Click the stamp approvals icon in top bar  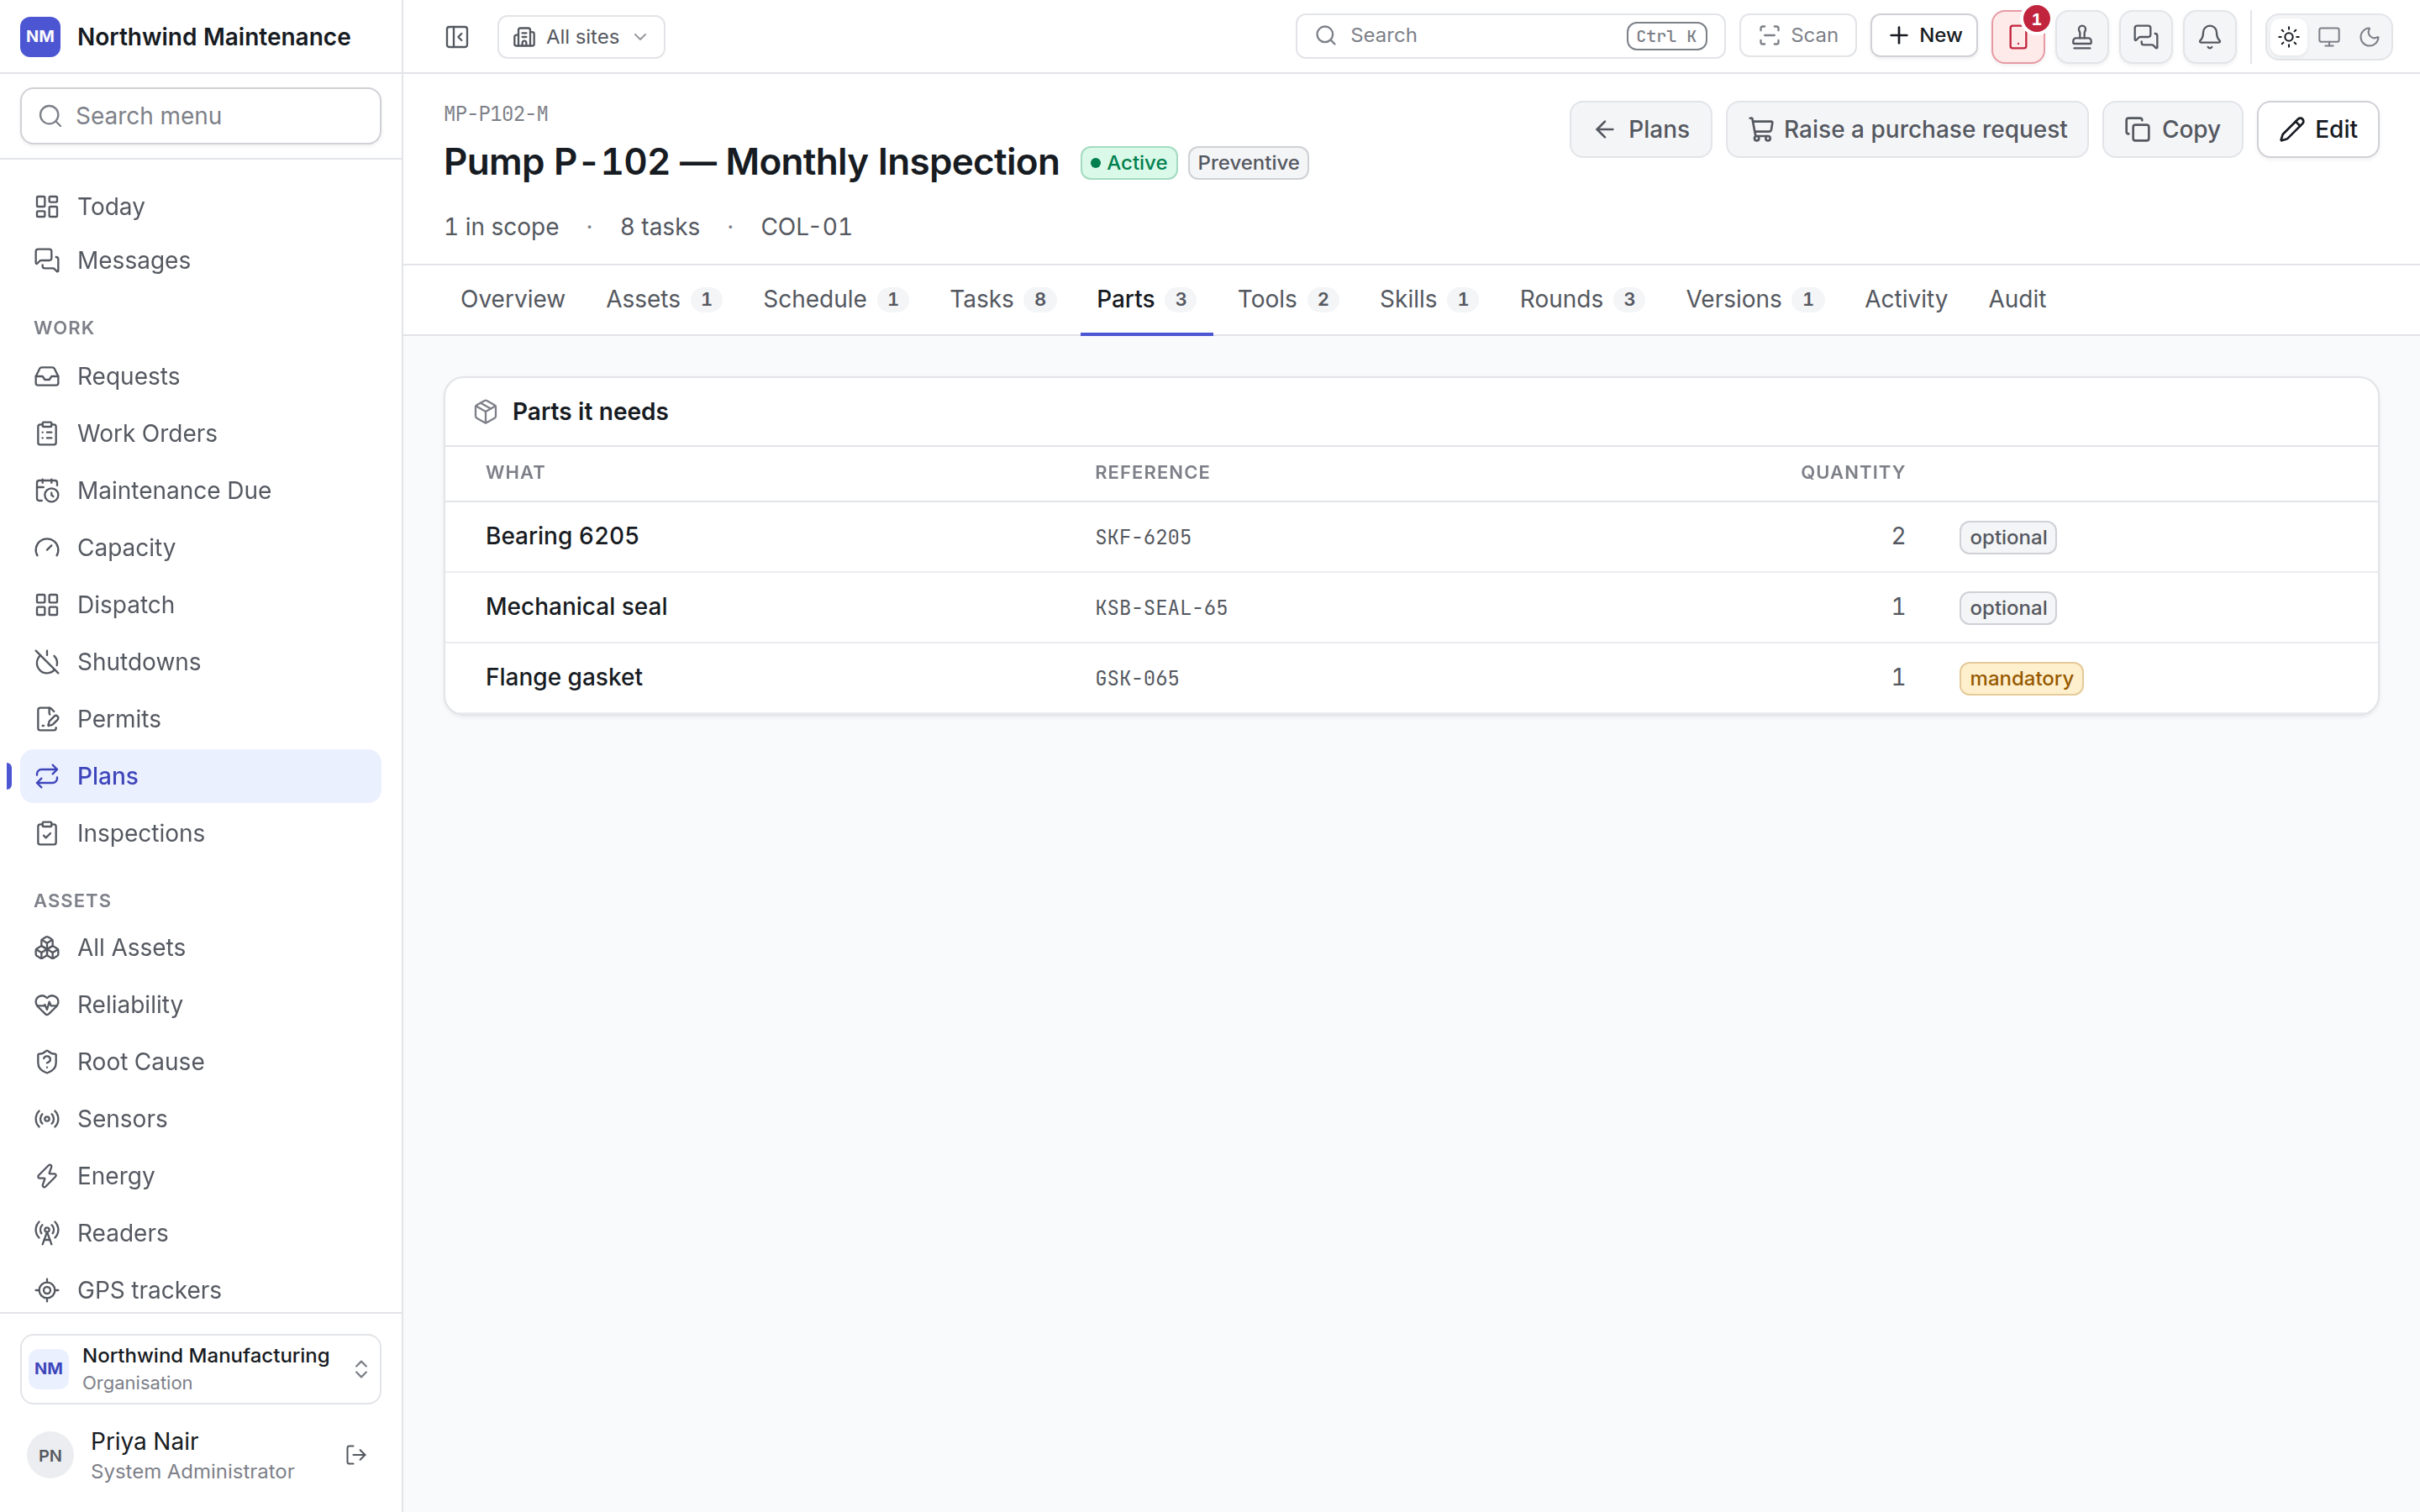2082,37
